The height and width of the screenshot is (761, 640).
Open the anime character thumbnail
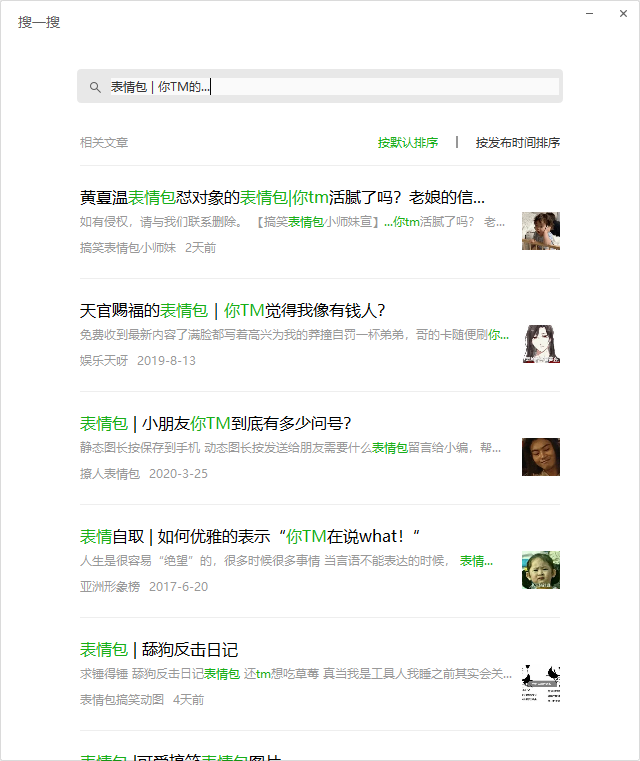coord(541,344)
